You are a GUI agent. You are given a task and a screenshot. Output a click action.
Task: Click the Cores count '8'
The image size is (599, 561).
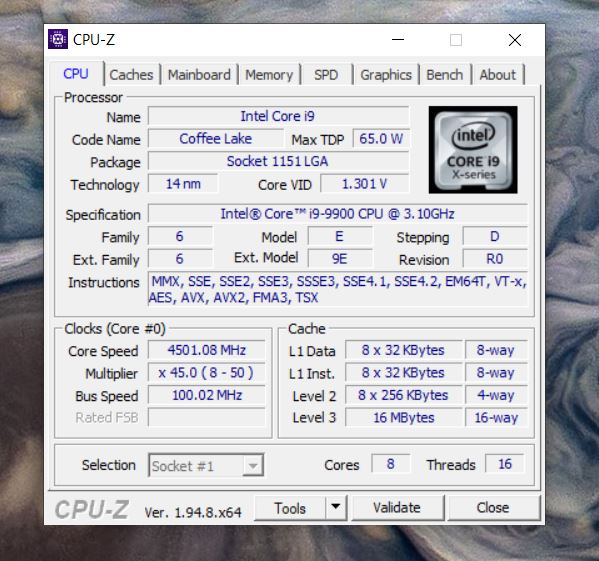(390, 464)
